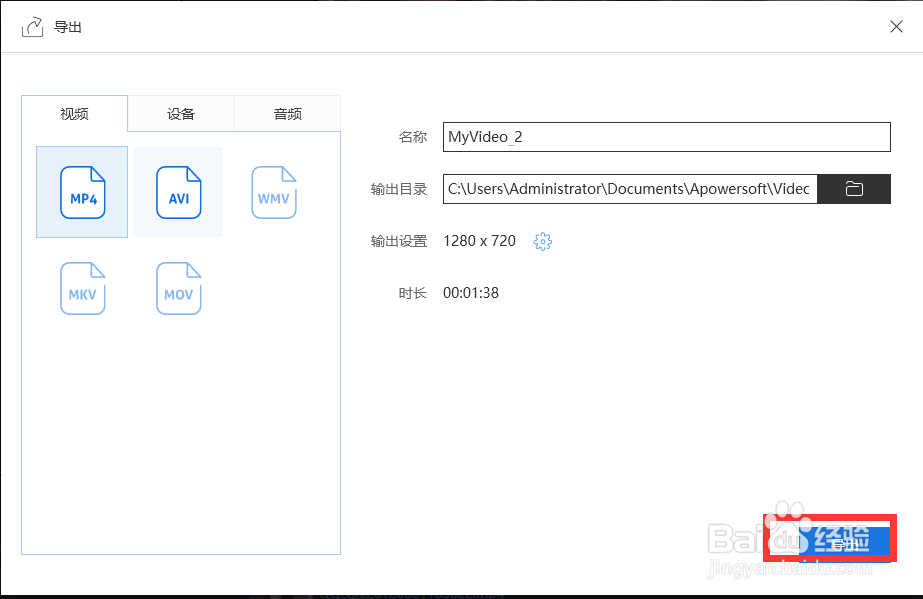Screen dimensions: 923x599
Task: Open the output directory folder browser
Action: coord(855,188)
